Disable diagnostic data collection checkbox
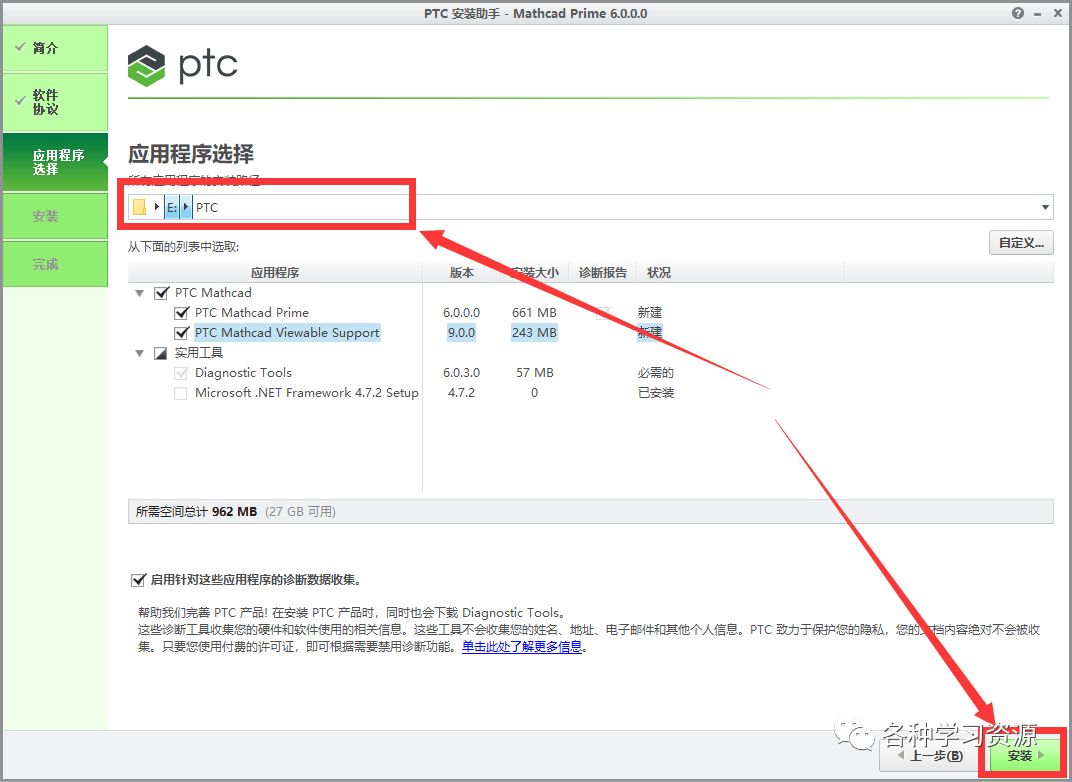 pos(138,580)
